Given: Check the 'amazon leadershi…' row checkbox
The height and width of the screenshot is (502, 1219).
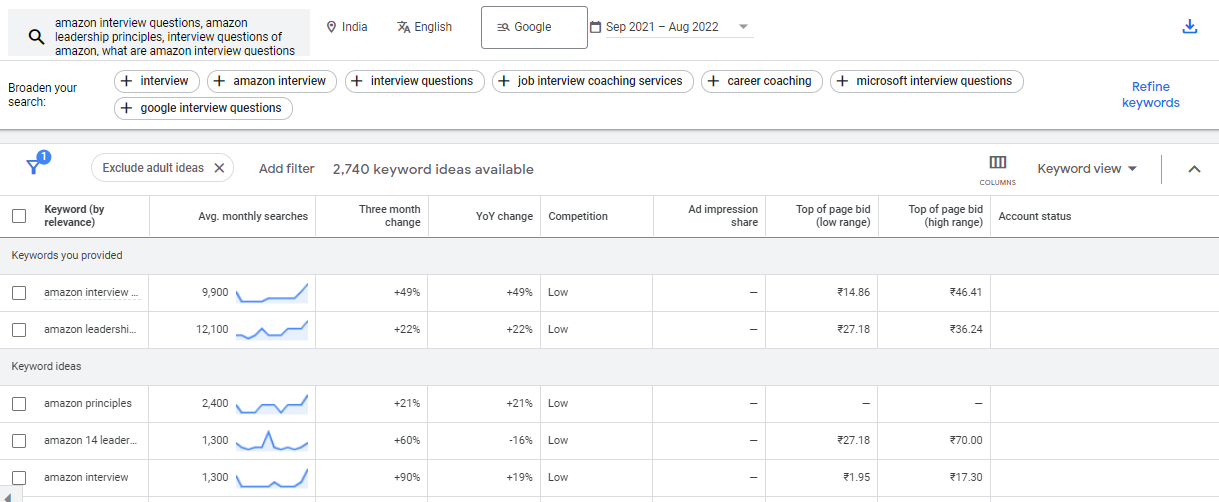Looking at the screenshot, I should [19, 330].
